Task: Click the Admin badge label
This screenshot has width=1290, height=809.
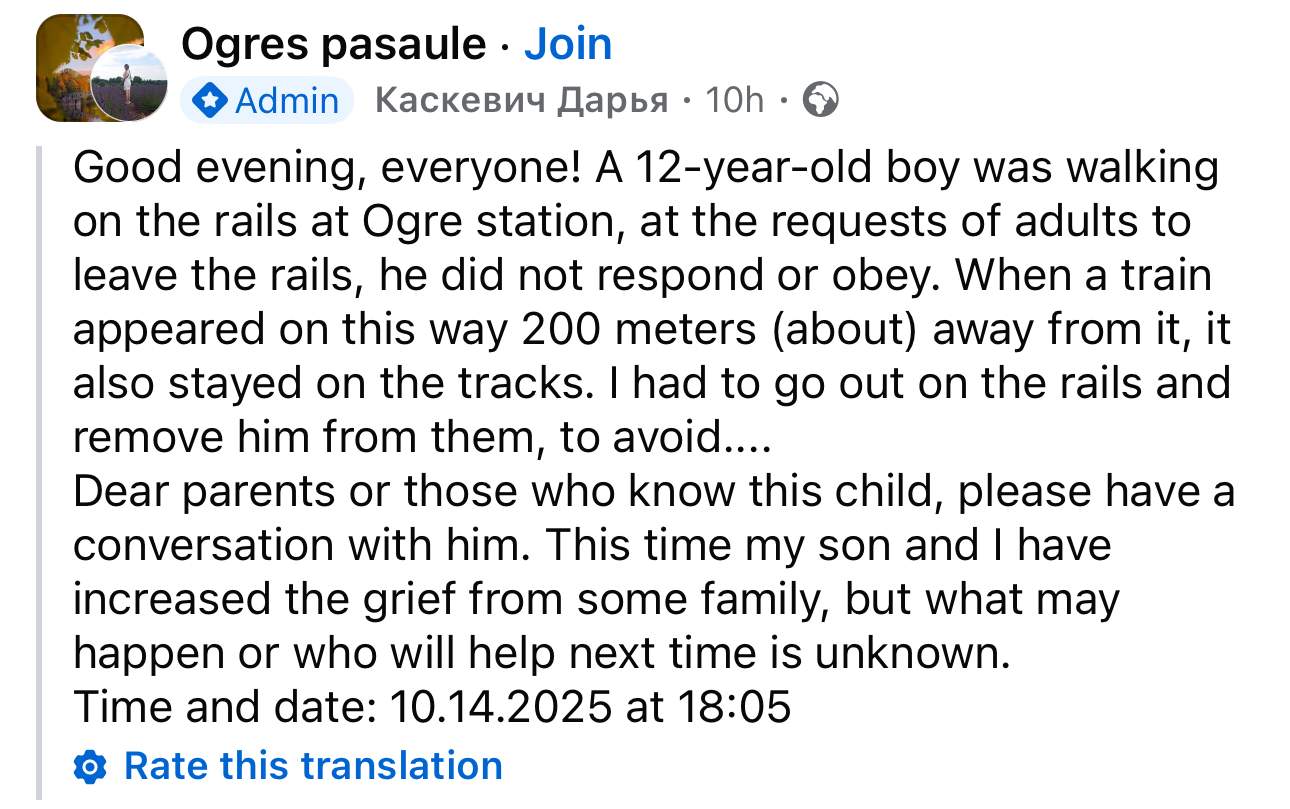Action: (x=286, y=100)
